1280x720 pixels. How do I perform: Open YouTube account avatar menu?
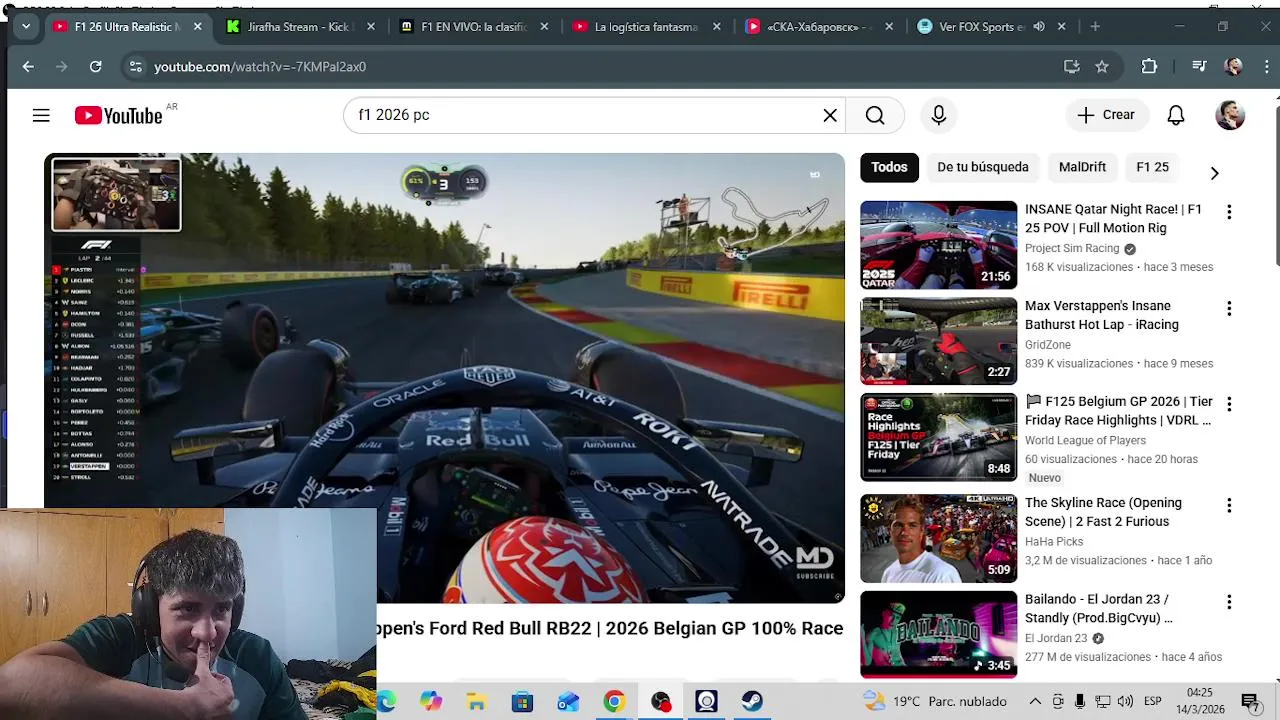[1230, 115]
